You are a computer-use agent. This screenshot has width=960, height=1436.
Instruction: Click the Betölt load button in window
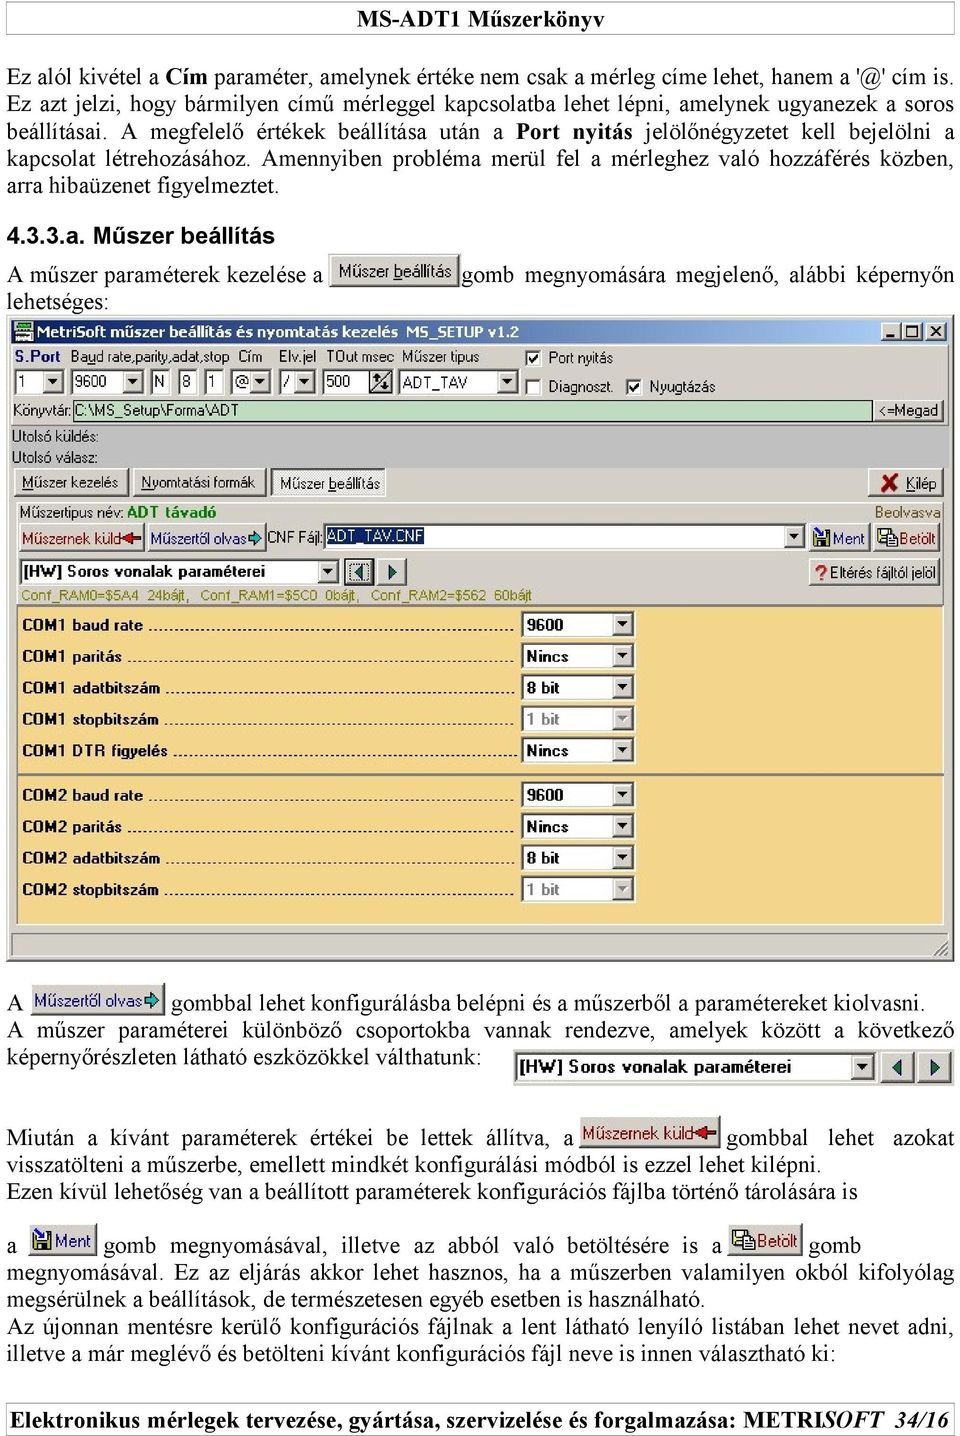pyautogui.click(x=907, y=538)
